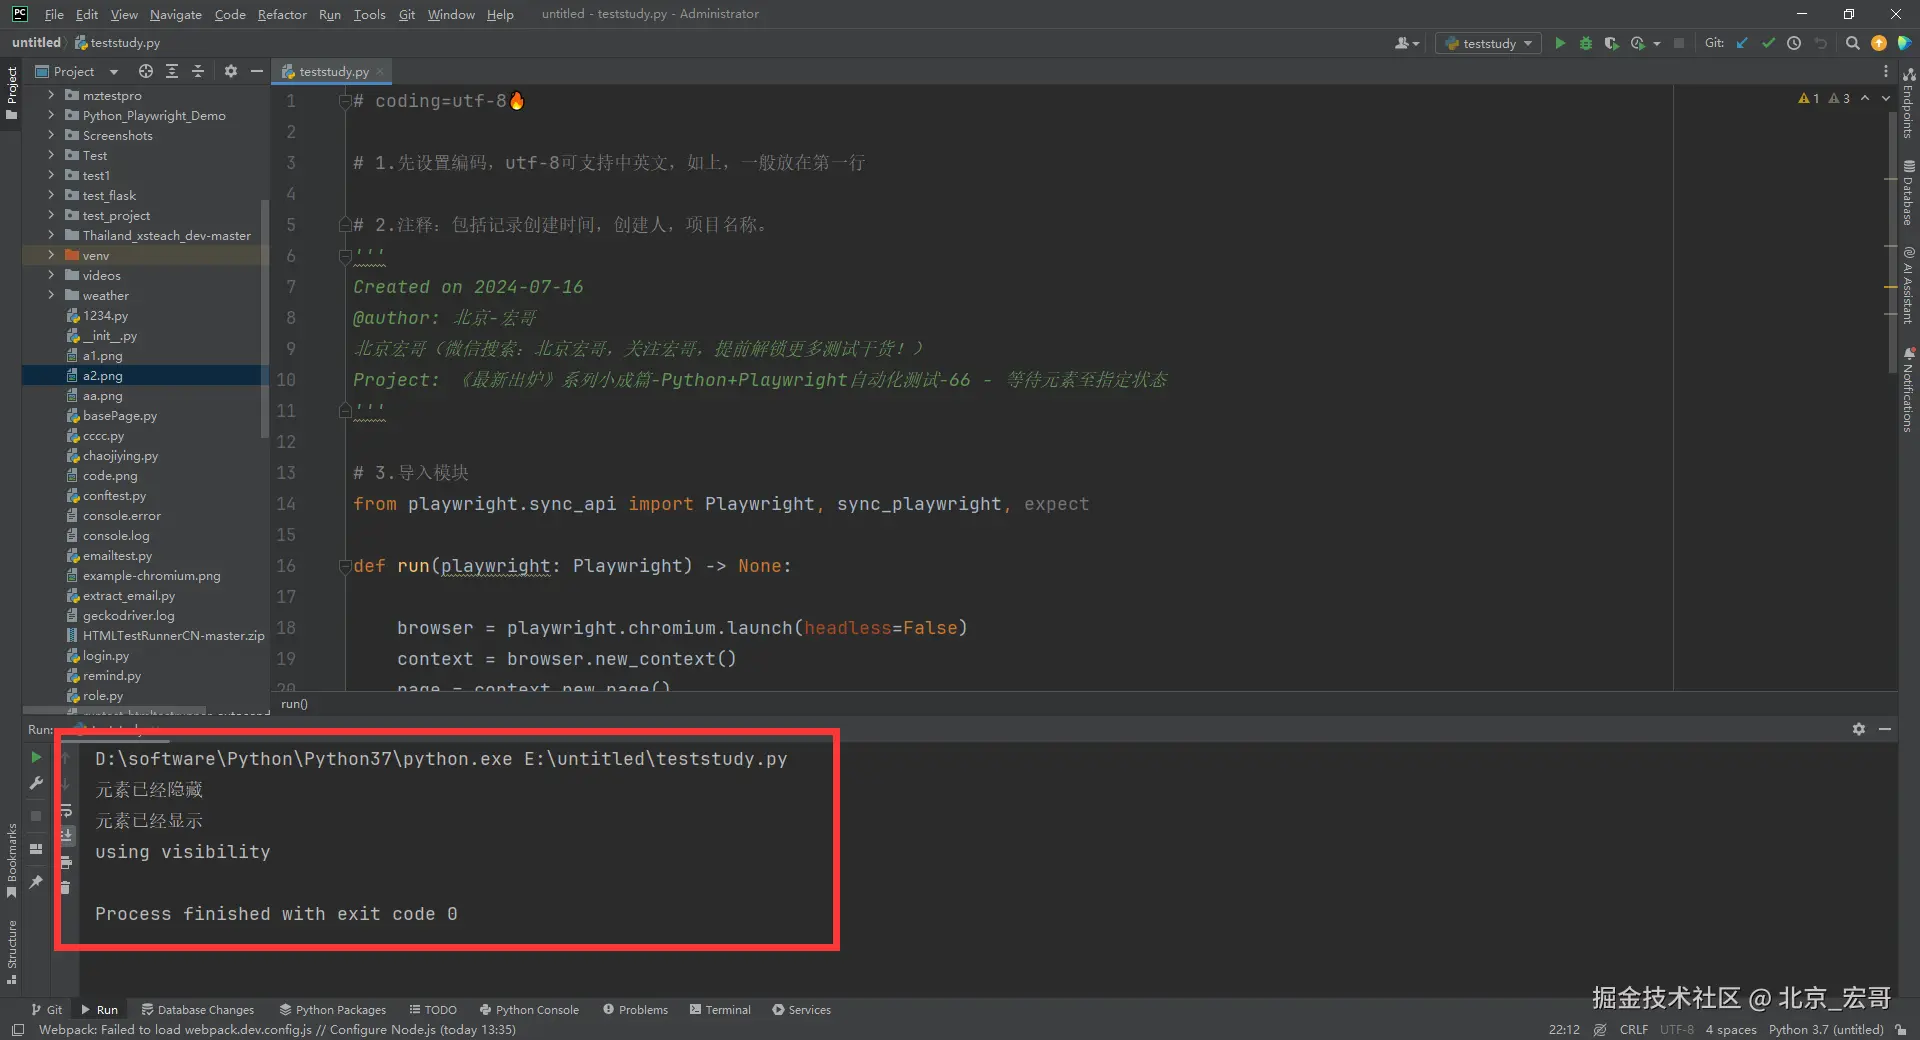Click the orange IDE update arrow icon

[1879, 43]
